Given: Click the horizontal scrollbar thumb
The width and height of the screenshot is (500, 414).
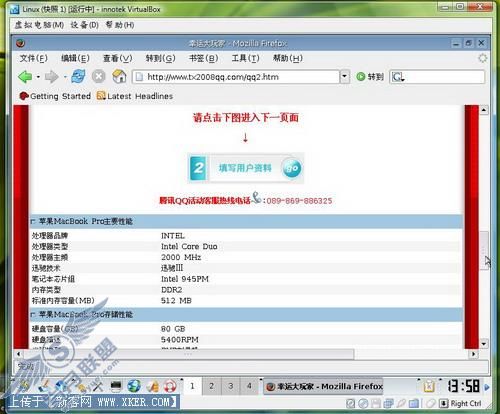Looking at the screenshot, I should [188, 354].
